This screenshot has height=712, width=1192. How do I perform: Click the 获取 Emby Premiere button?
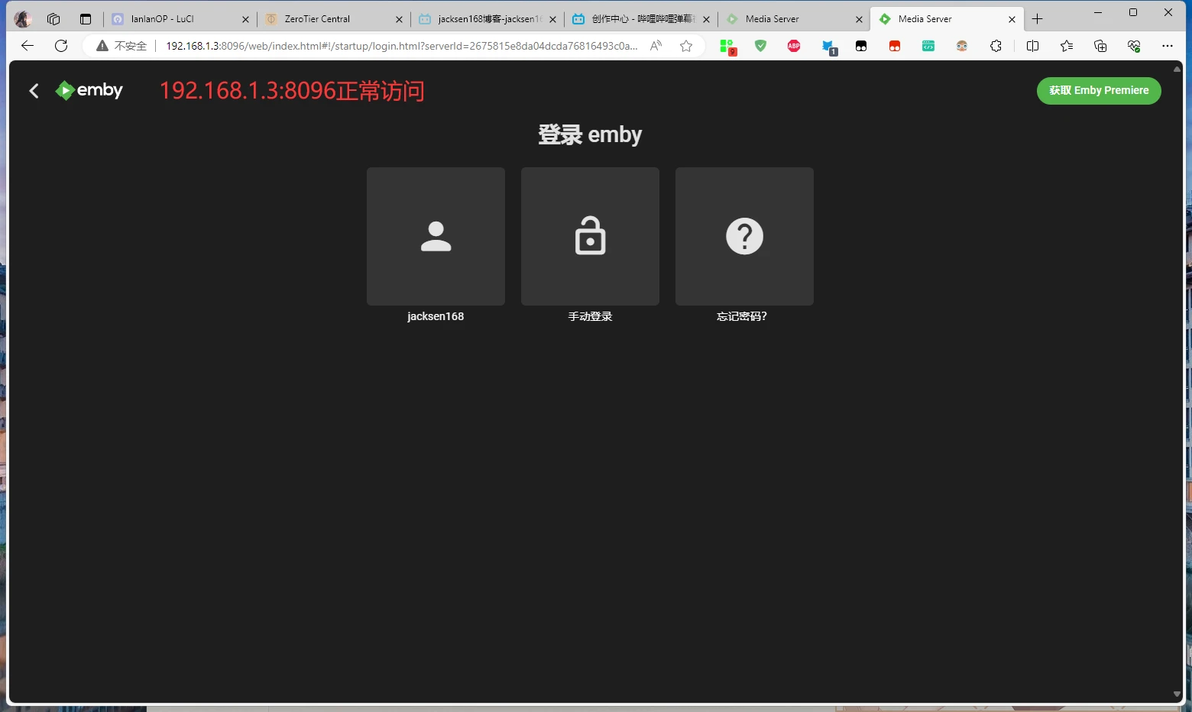click(x=1098, y=90)
